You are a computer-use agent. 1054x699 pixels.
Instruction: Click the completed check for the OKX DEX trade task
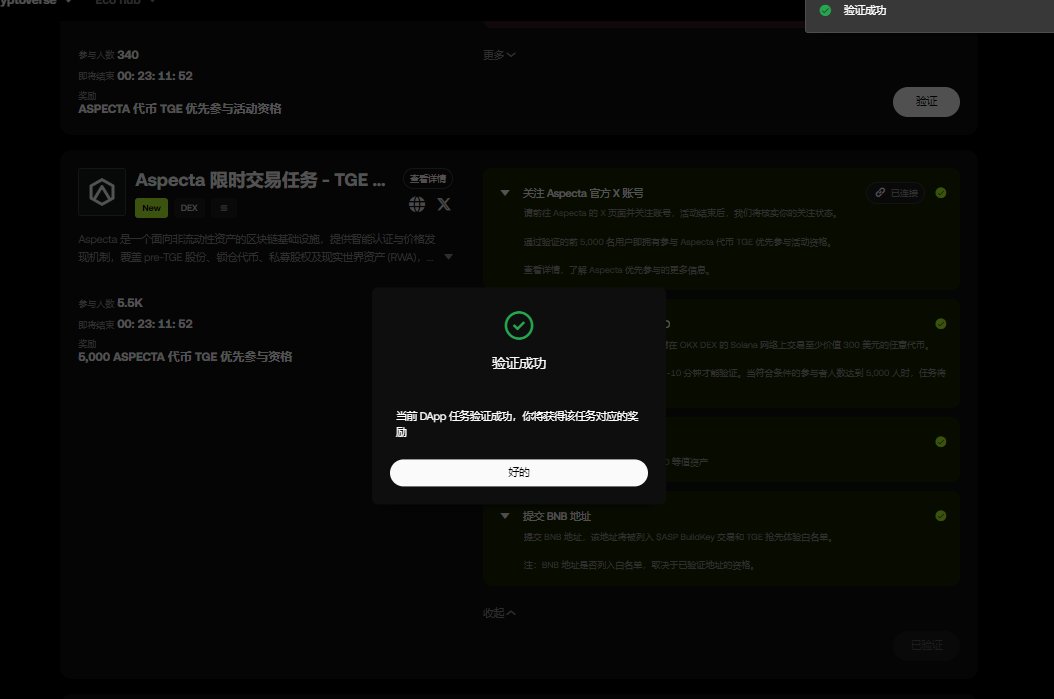pos(940,324)
